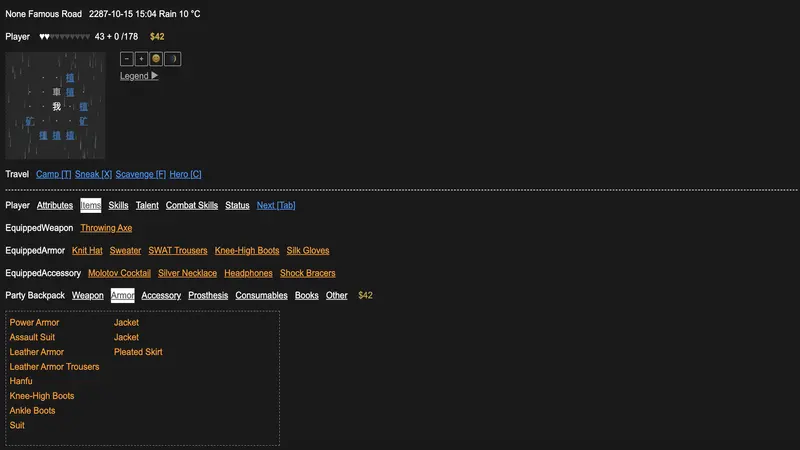Click the sun face emoji button

156,59
